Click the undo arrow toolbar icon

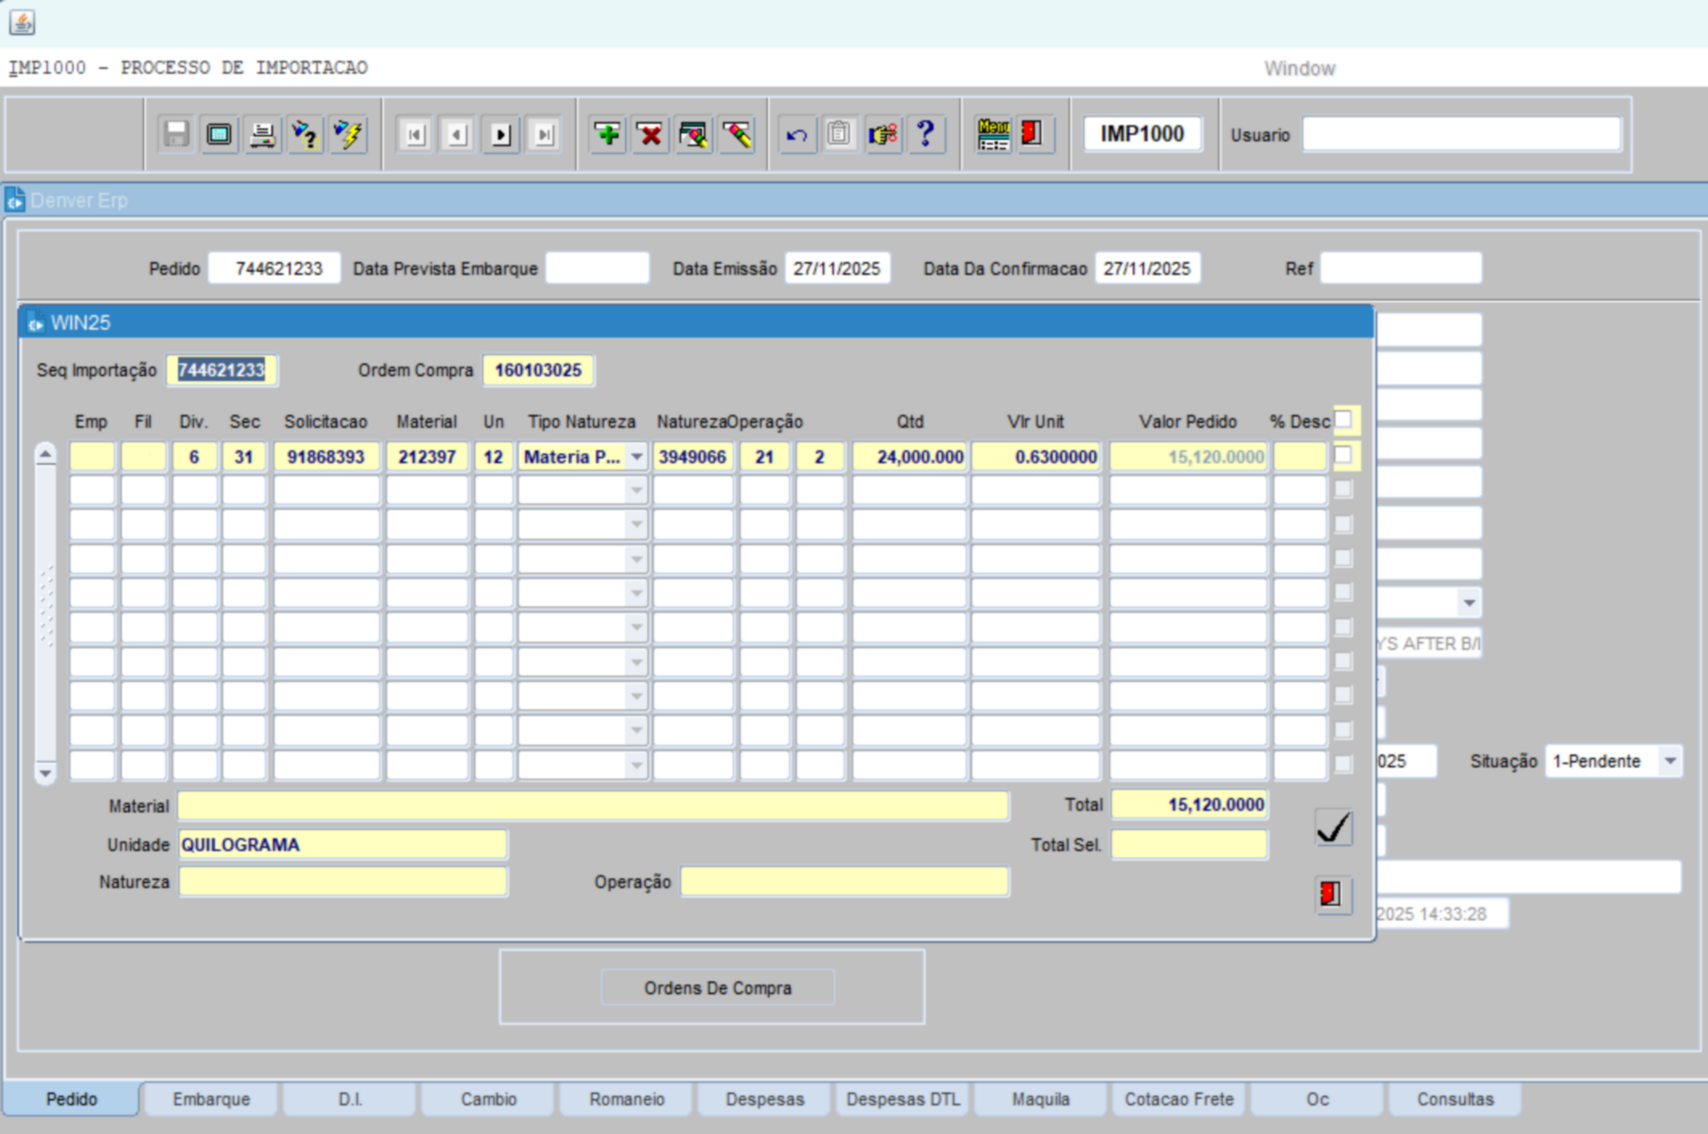[x=796, y=134]
